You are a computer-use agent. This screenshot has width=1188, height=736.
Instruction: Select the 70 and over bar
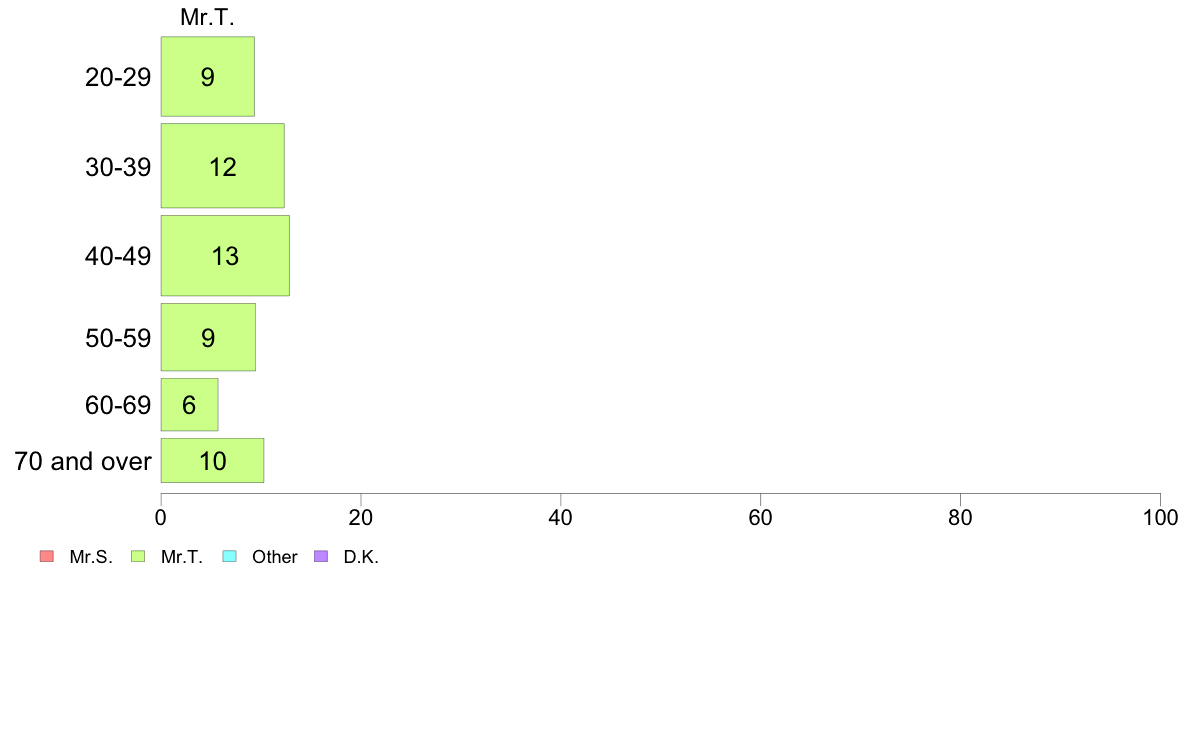[x=212, y=460]
